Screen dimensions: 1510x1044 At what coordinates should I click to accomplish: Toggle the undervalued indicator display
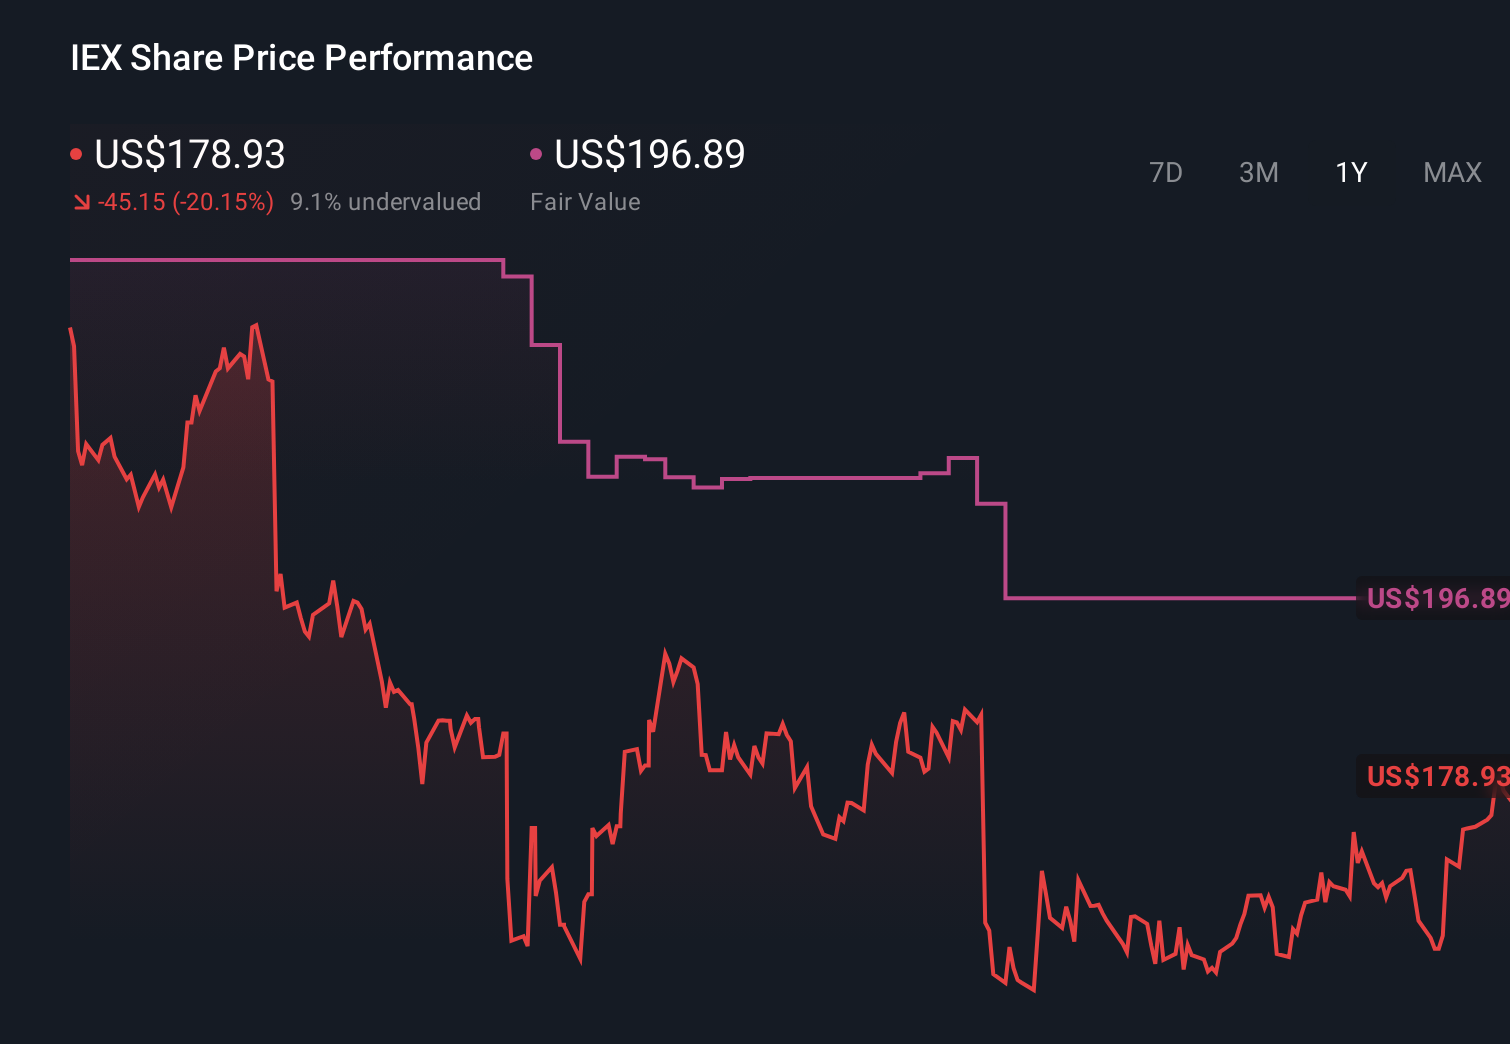tap(386, 201)
